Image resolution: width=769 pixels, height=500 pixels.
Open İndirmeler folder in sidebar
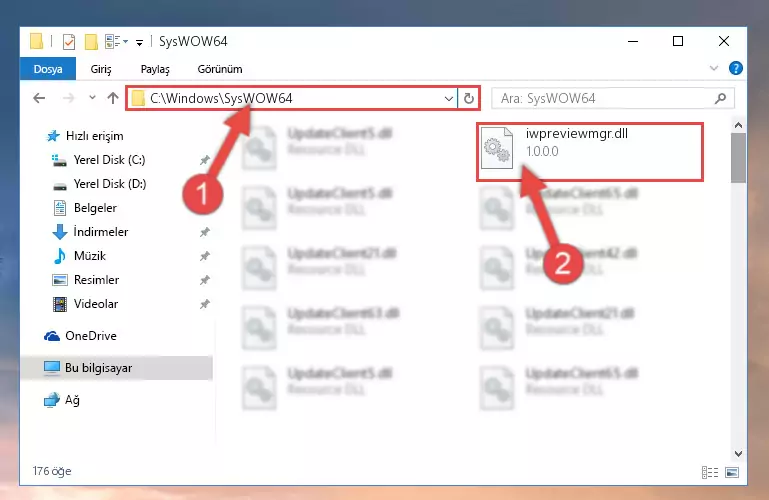click(x=90, y=231)
